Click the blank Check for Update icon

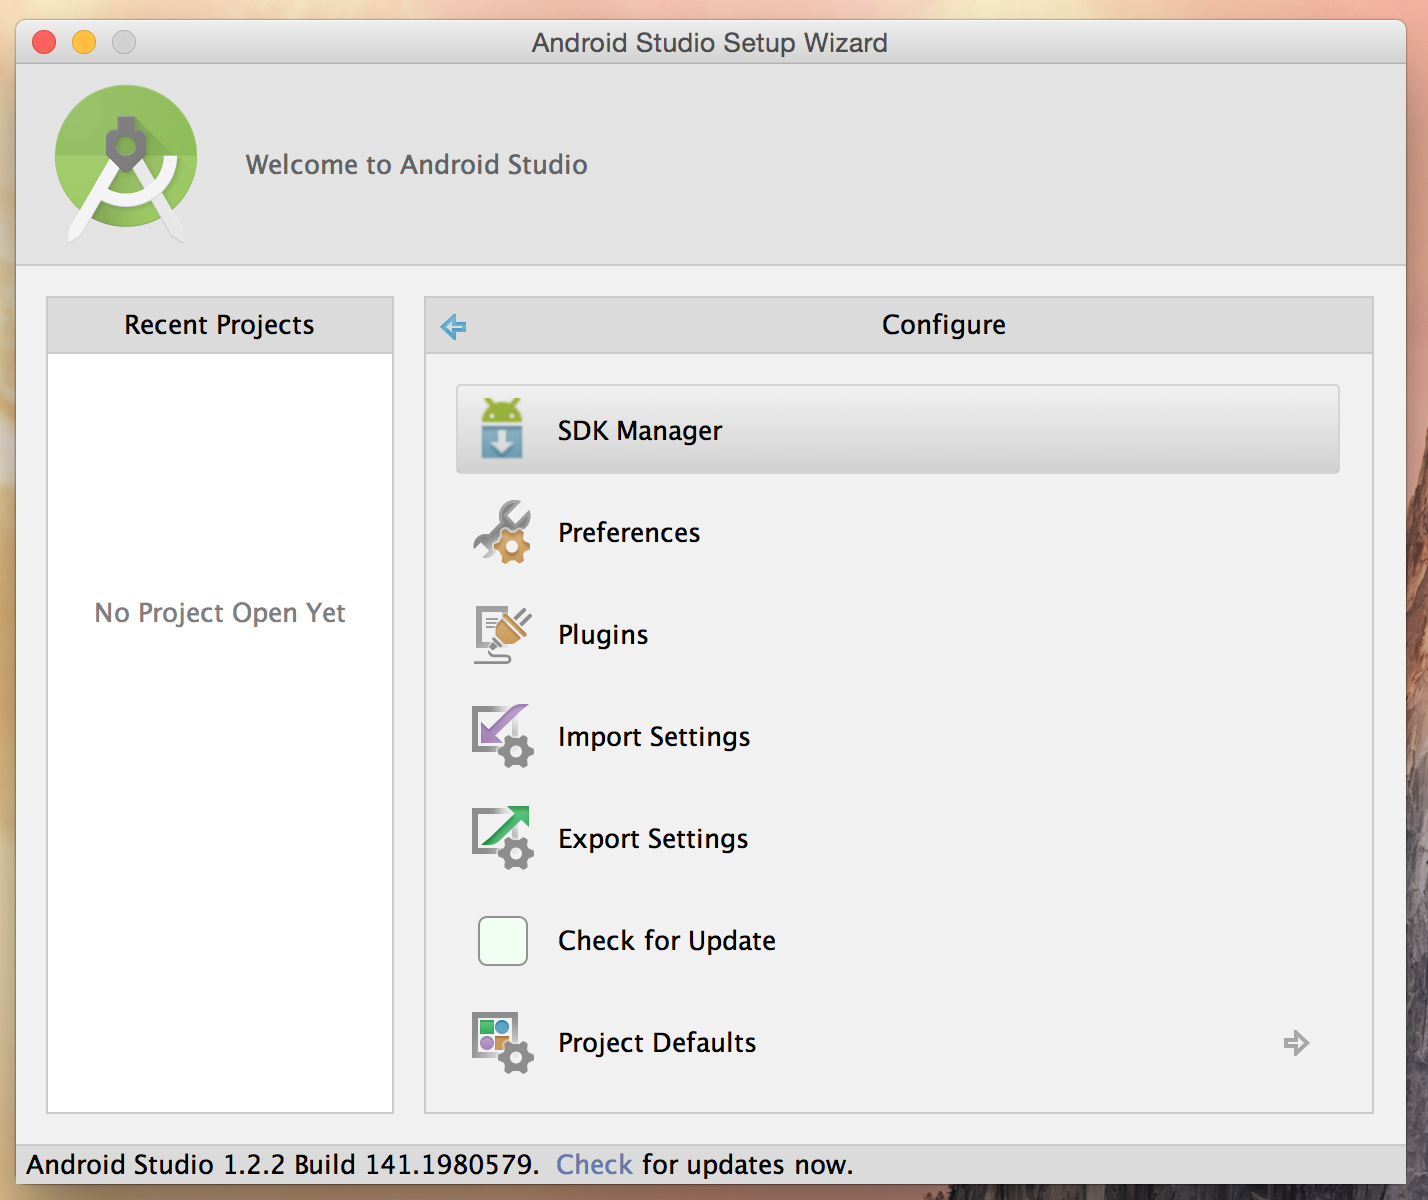click(x=503, y=941)
